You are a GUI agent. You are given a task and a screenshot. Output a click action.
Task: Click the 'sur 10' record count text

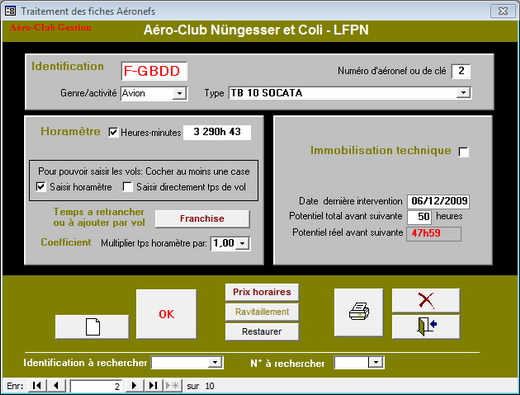[200, 386]
